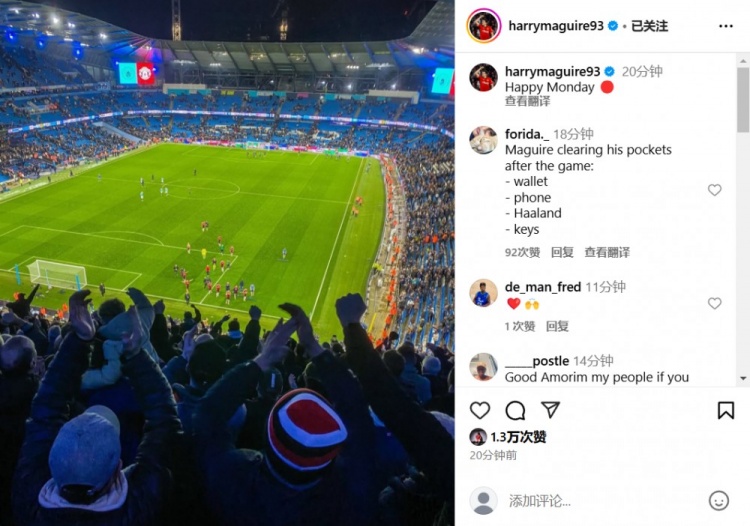750x526 pixels.
Task: Save post with the bookmark icon
Action: (x=726, y=410)
